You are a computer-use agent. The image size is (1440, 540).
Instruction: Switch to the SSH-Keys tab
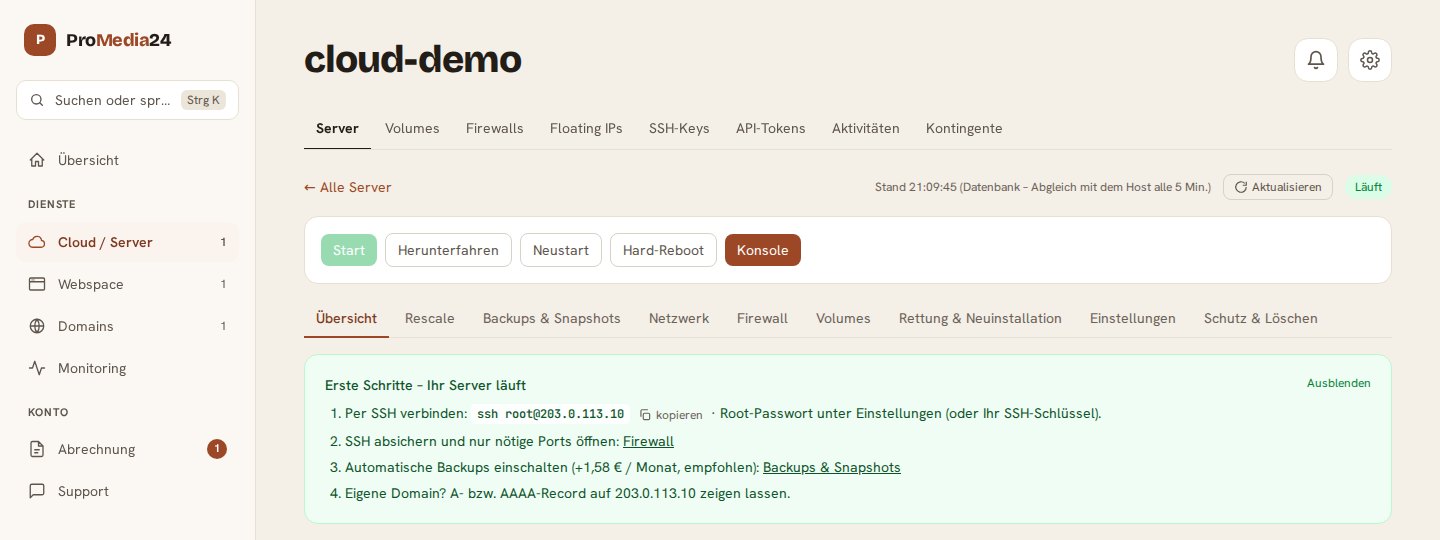(679, 128)
